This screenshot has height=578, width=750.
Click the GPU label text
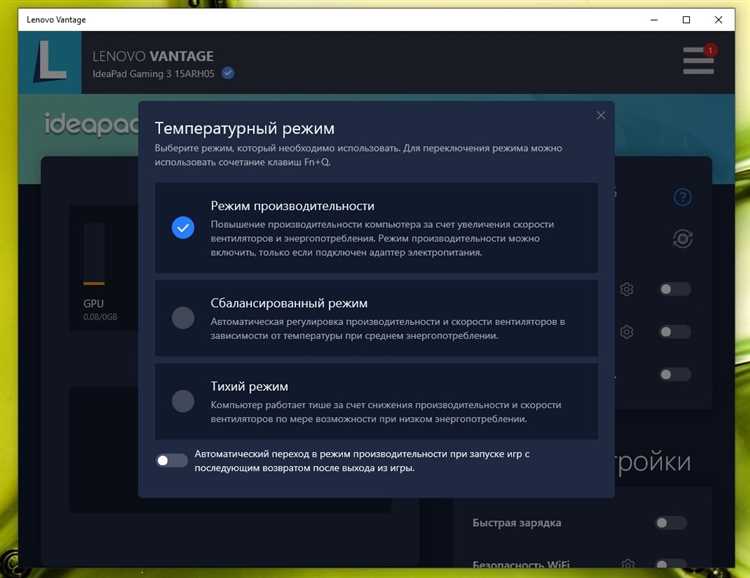(x=93, y=303)
